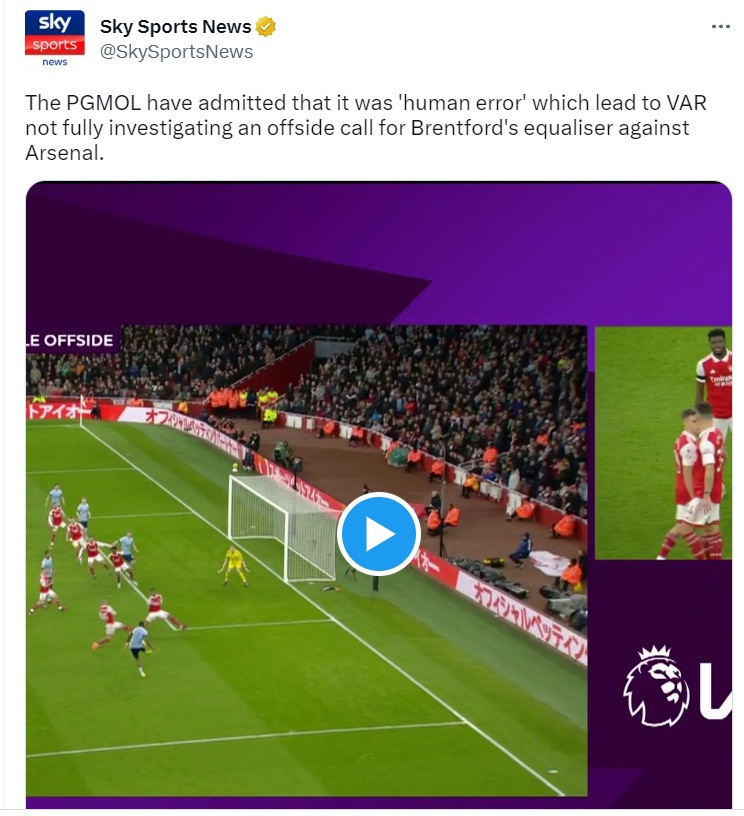Image resolution: width=744 pixels, height=816 pixels.
Task: Open the @SkySportsNews handle link
Action: (x=176, y=52)
